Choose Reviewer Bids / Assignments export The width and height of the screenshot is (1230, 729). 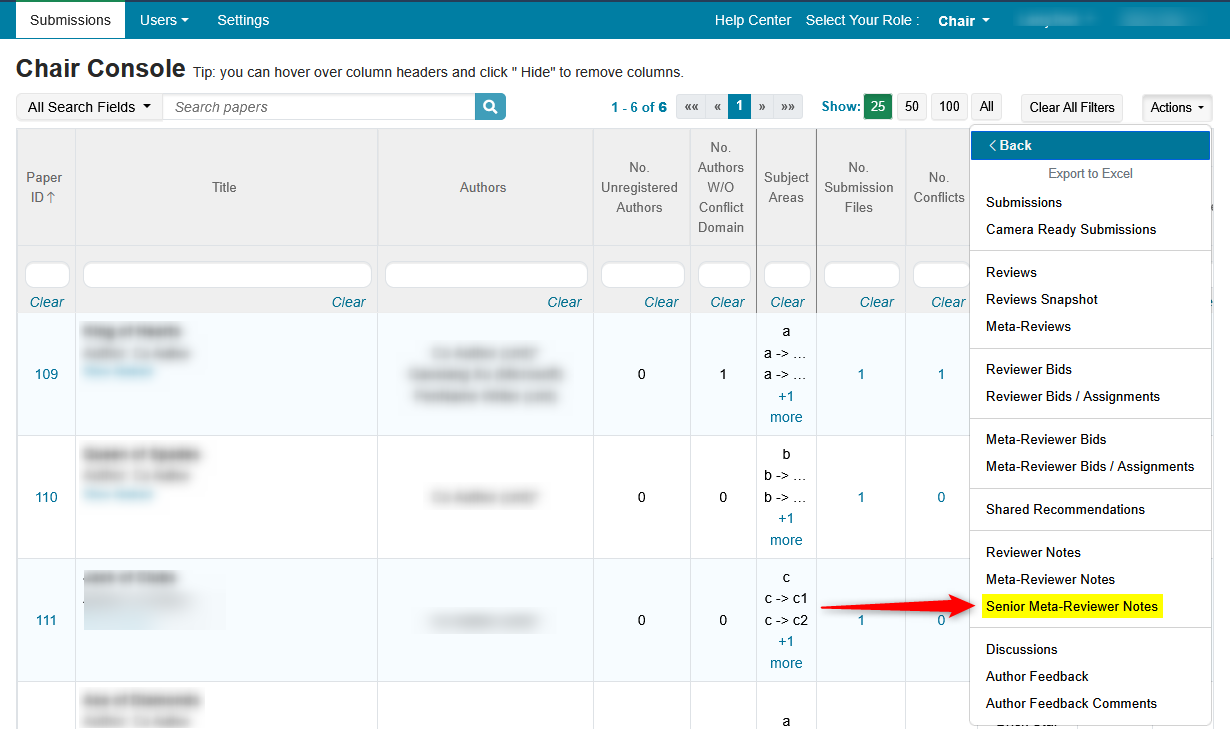pyautogui.click(x=1073, y=396)
